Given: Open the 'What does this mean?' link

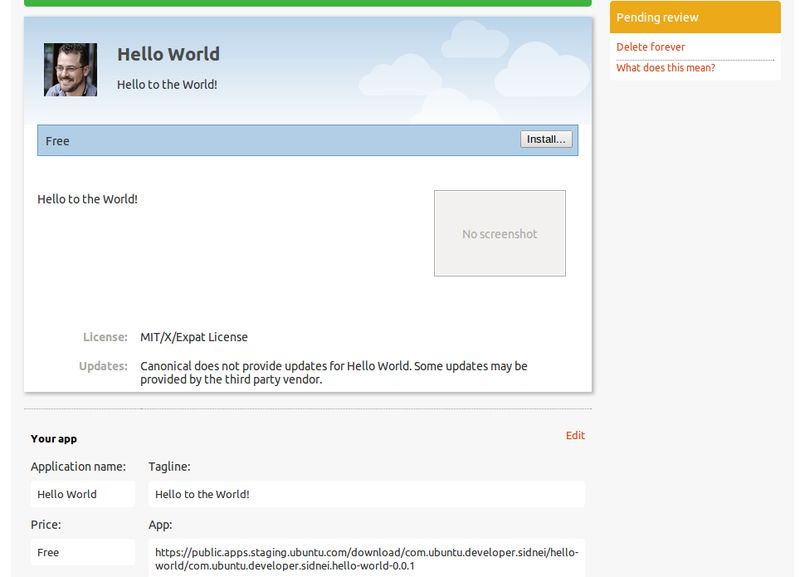Looking at the screenshot, I should [x=665, y=68].
